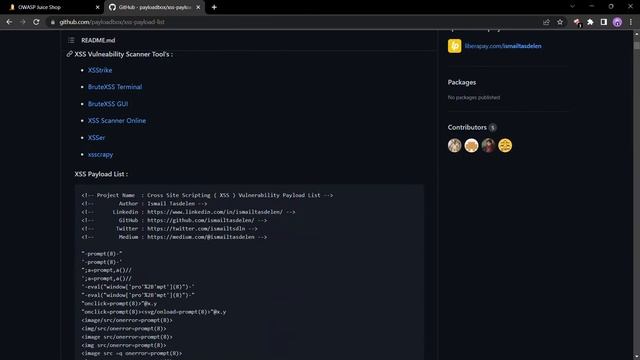Image resolution: width=640 pixels, height=360 pixels.
Task: Open the second contributor avatar
Action: pos(471,145)
